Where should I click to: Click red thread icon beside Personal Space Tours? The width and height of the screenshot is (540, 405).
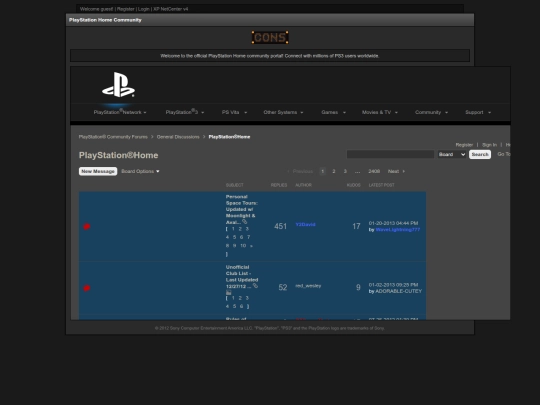point(87,226)
